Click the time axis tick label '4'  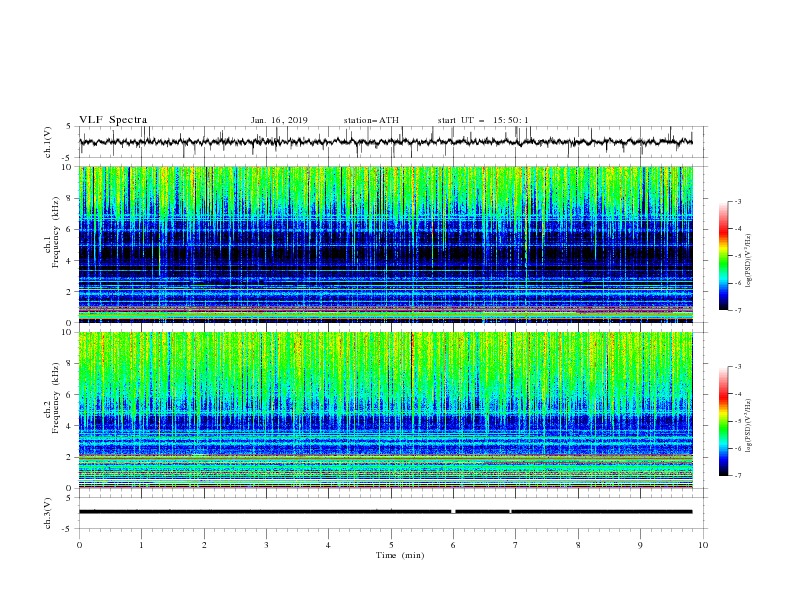pyautogui.click(x=329, y=545)
